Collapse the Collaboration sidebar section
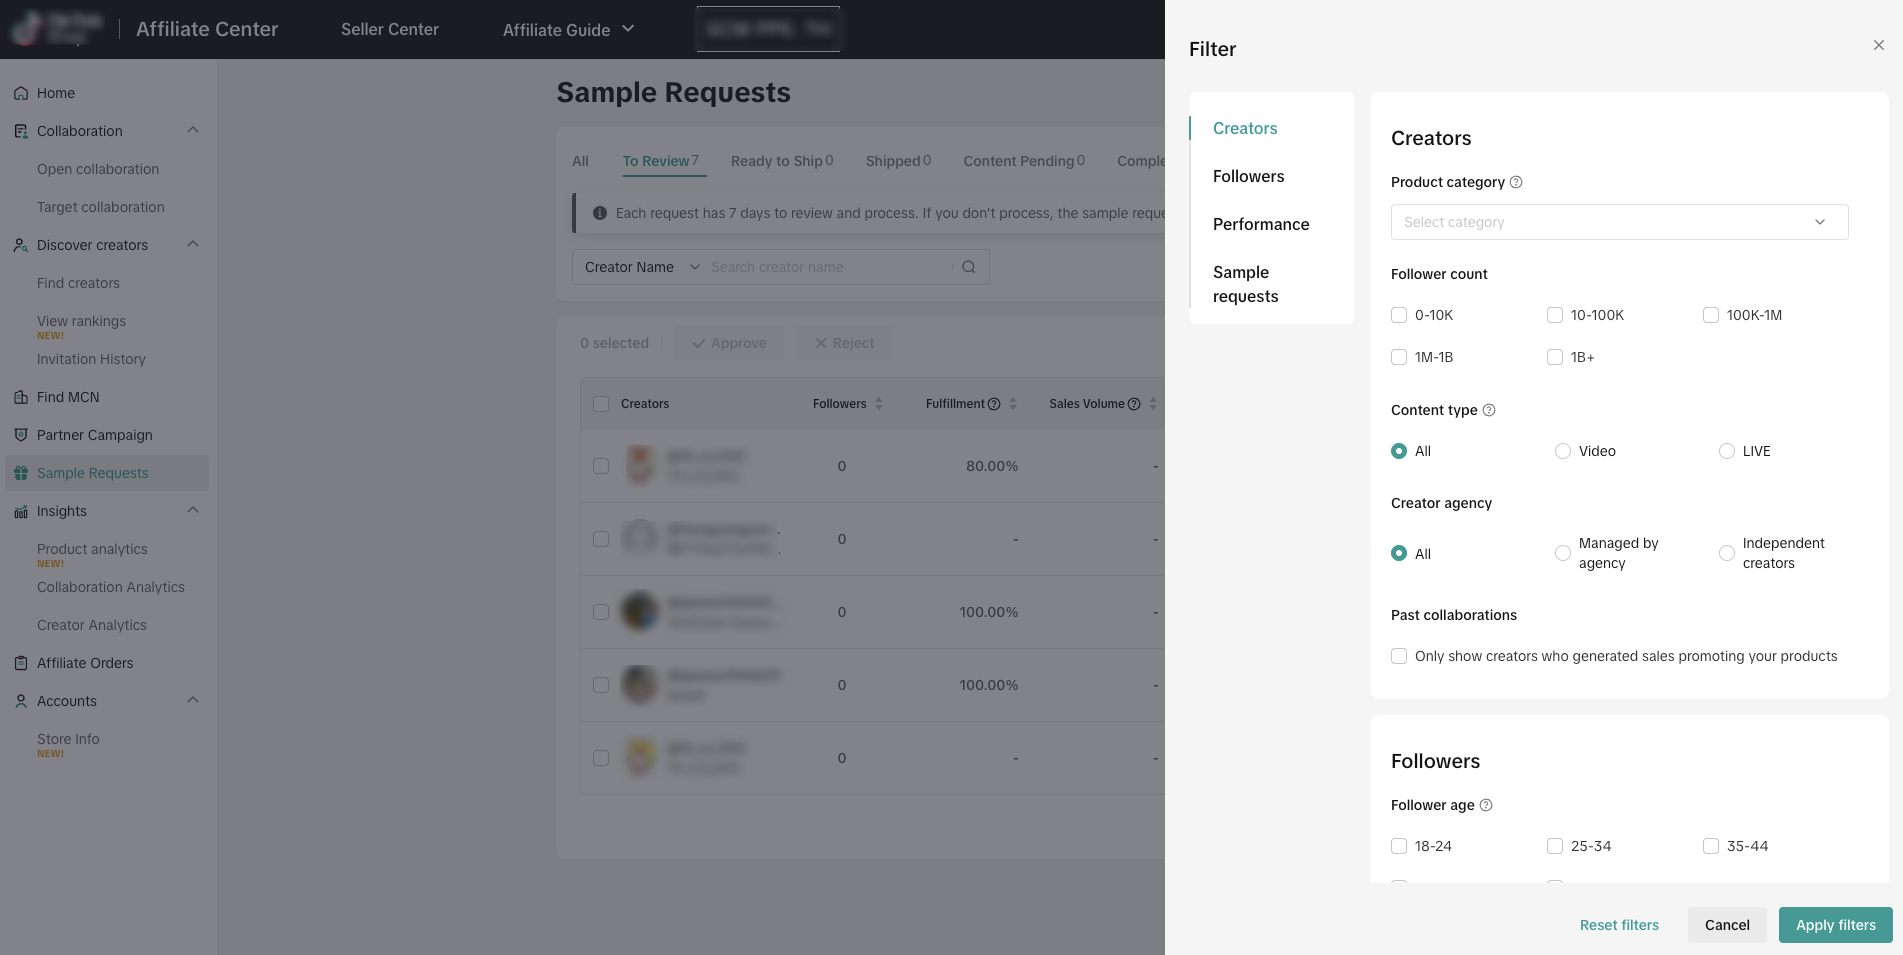The width and height of the screenshot is (1903, 955). [193, 131]
